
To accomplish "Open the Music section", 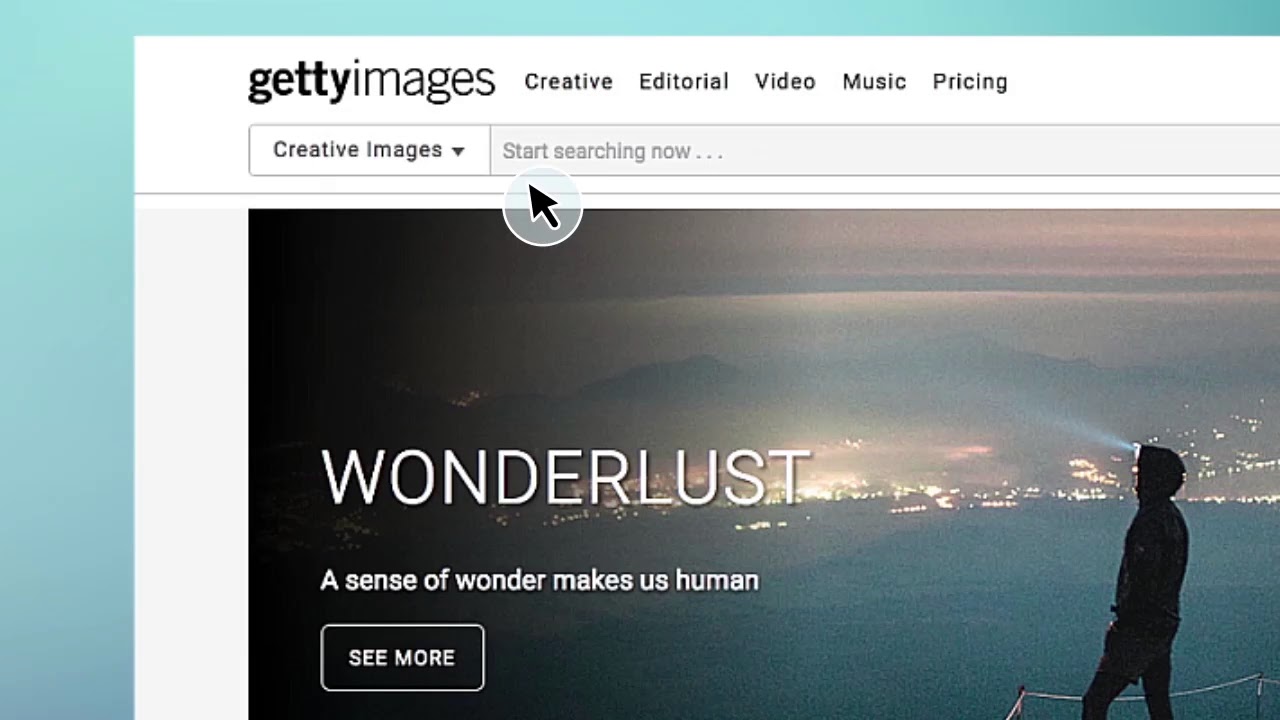I will point(874,82).
